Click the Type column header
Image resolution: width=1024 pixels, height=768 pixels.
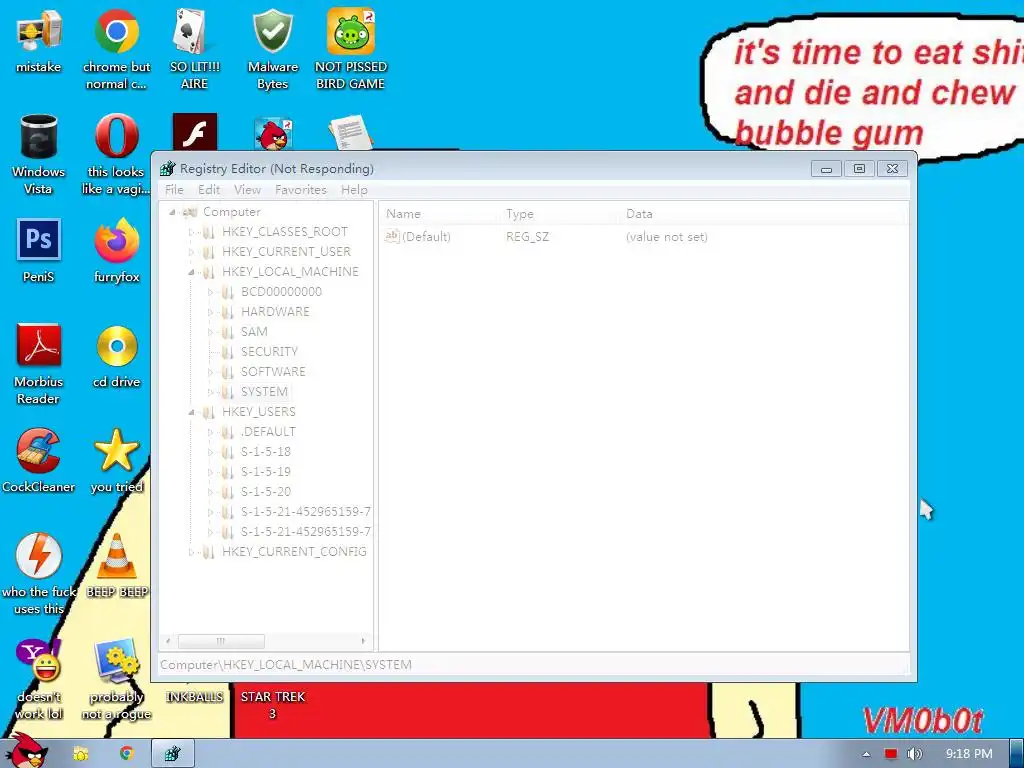(x=560, y=214)
